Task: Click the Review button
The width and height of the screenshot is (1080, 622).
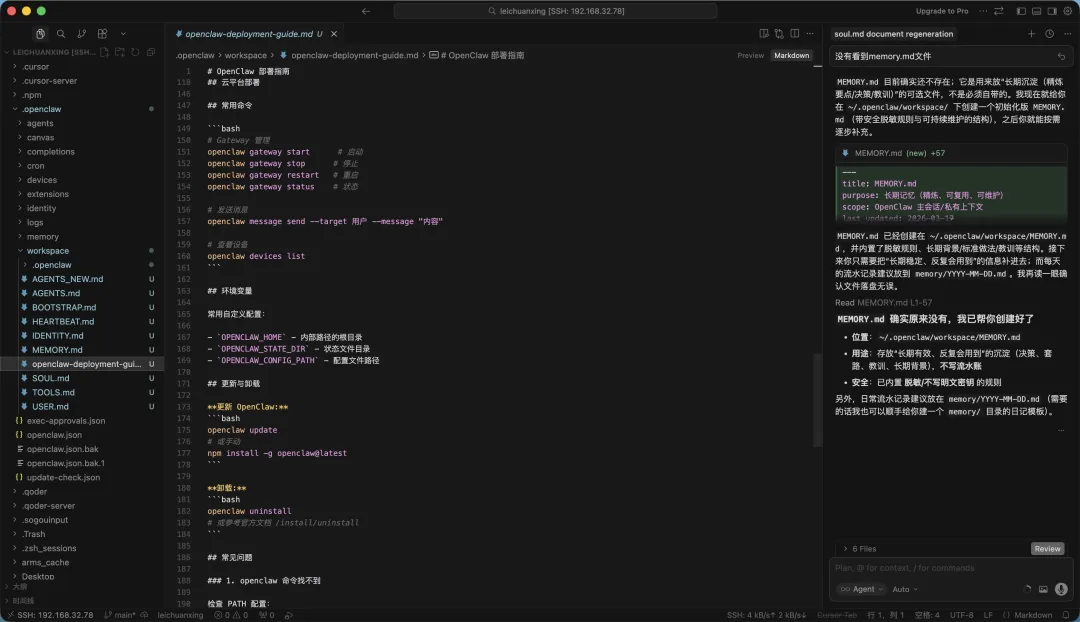Action: [1047, 549]
